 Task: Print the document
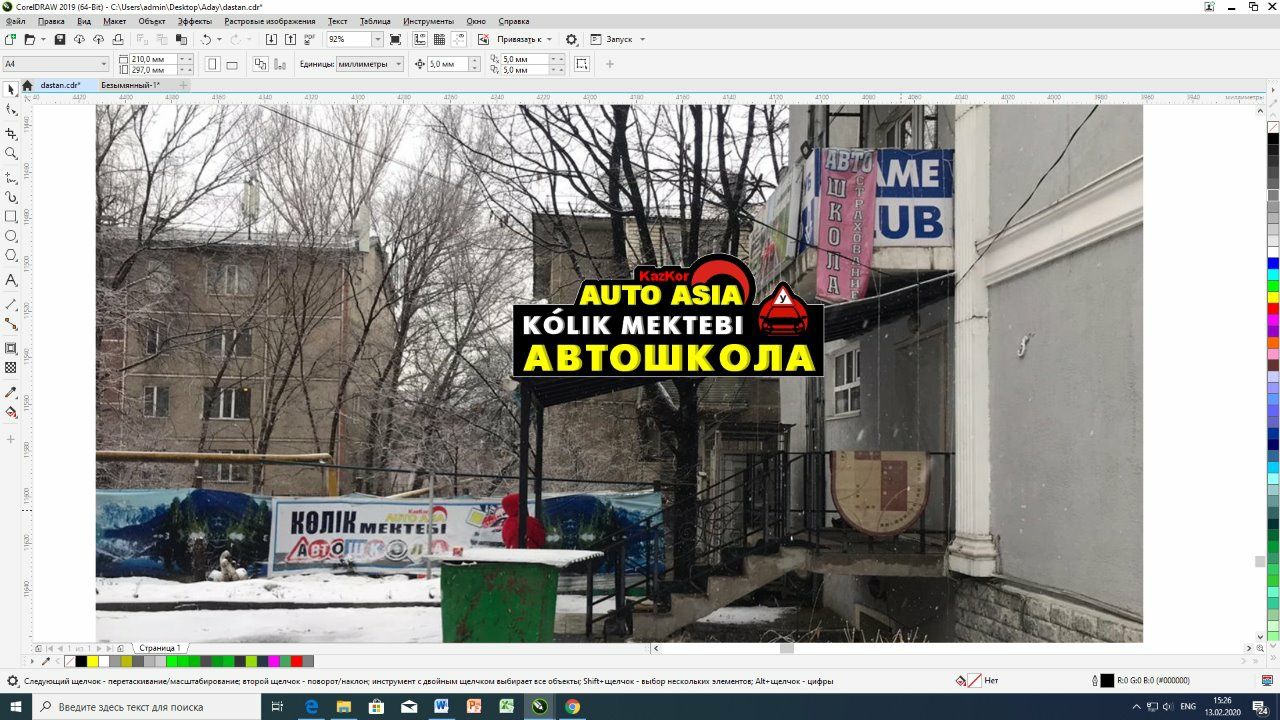click(118, 39)
